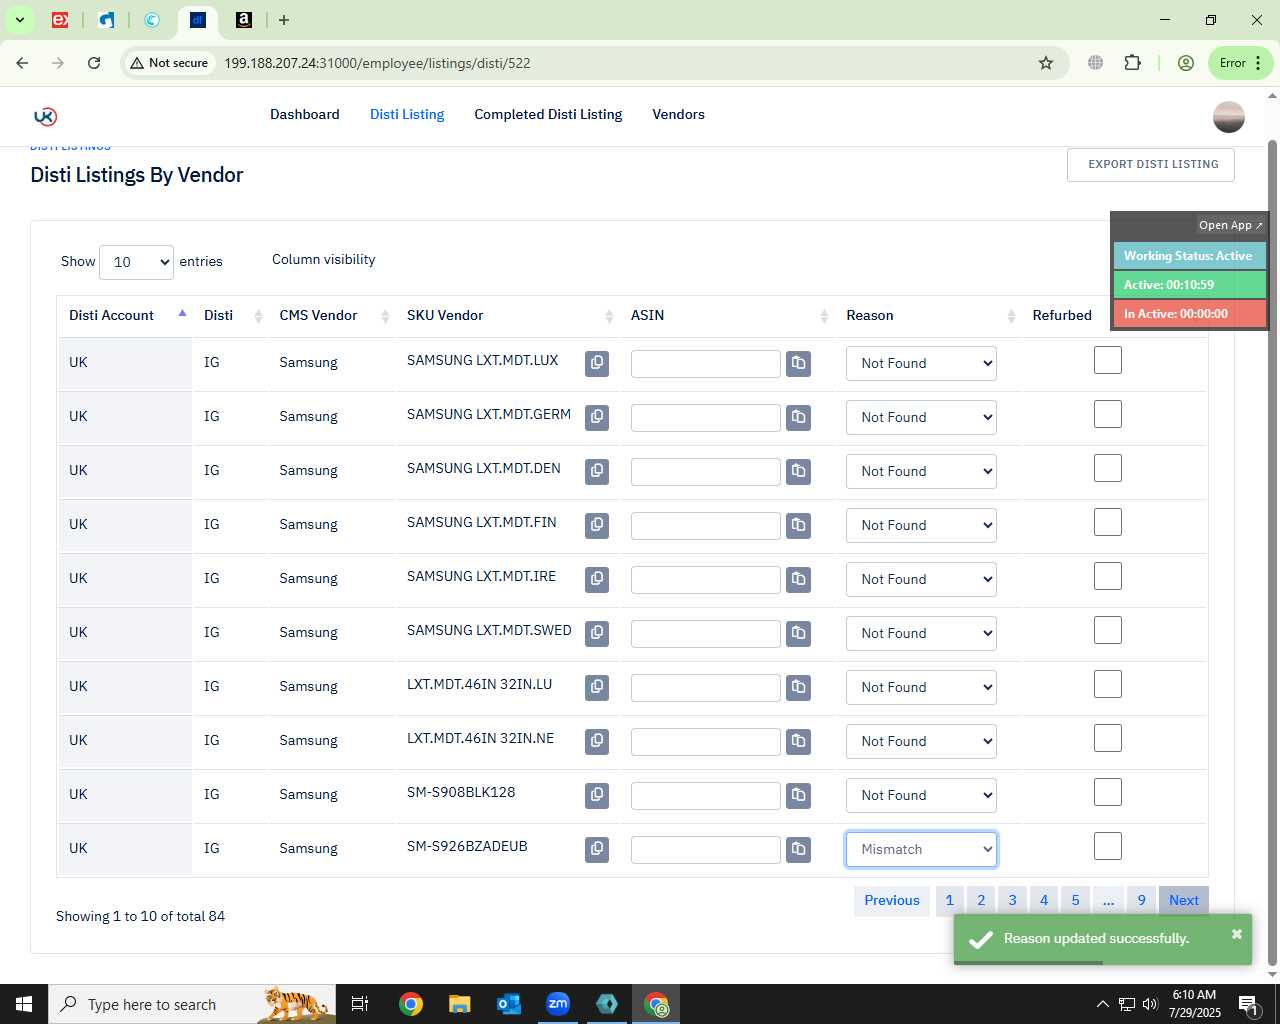Open Zoom from the taskbar
Image resolution: width=1280 pixels, height=1024 pixels.
pyautogui.click(x=558, y=1004)
